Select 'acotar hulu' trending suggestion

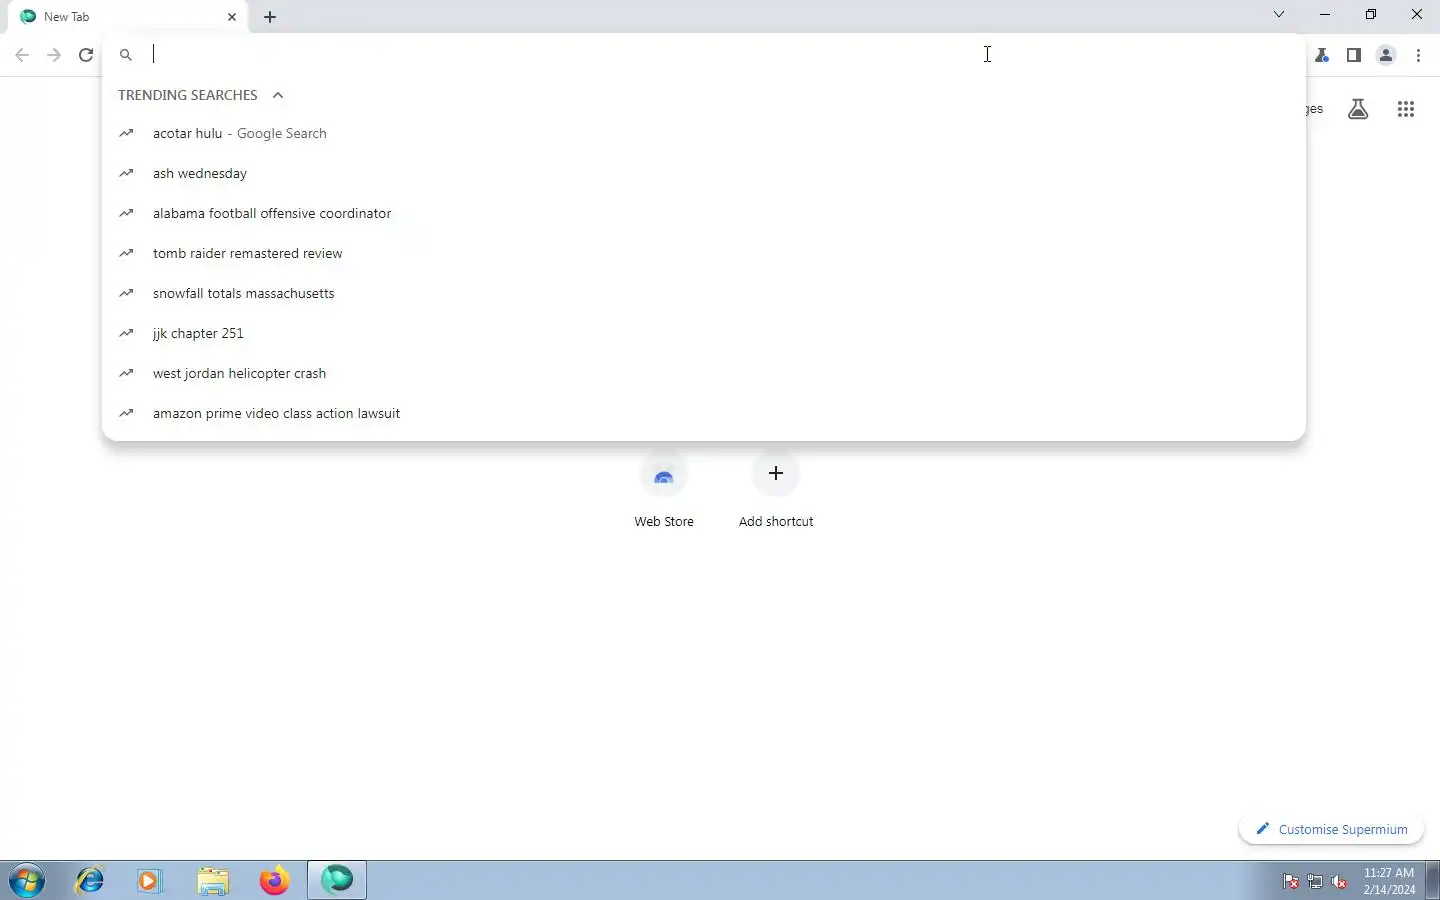click(x=704, y=133)
